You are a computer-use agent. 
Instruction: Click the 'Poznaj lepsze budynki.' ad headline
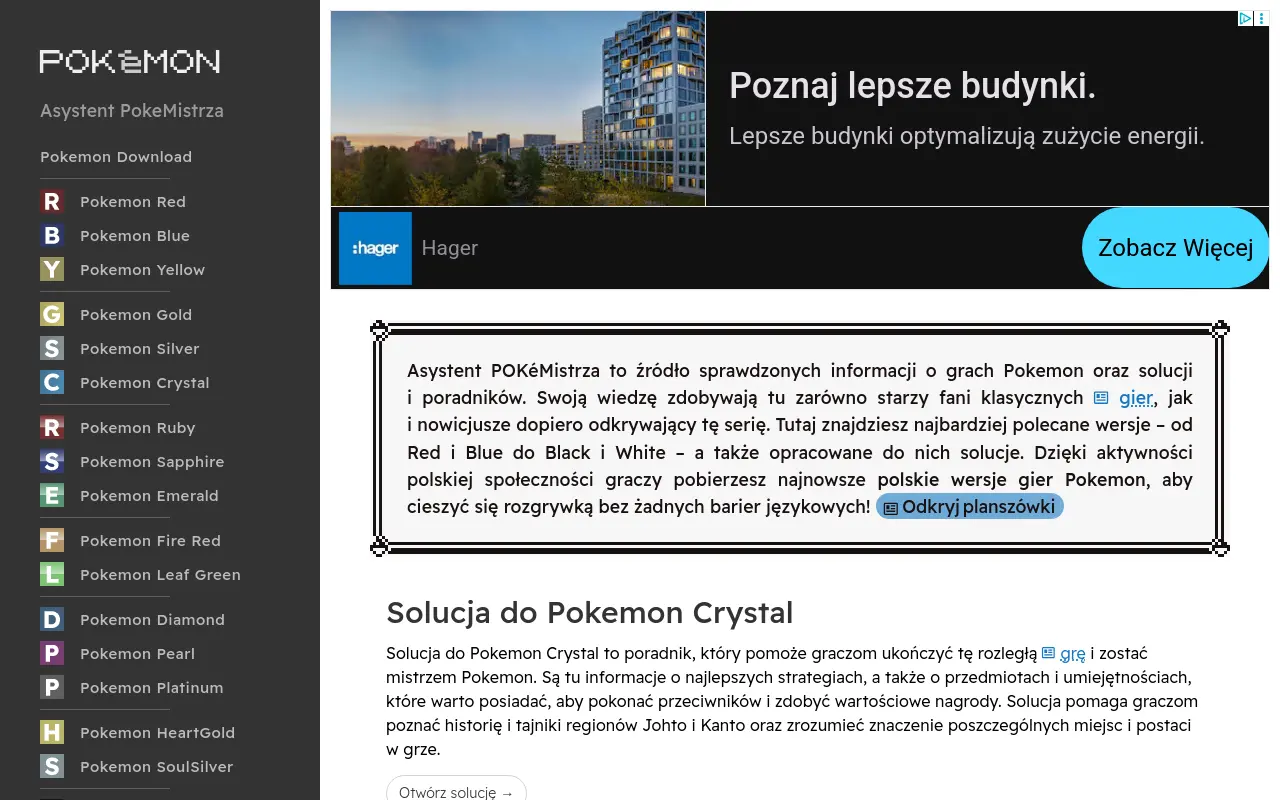point(913,86)
